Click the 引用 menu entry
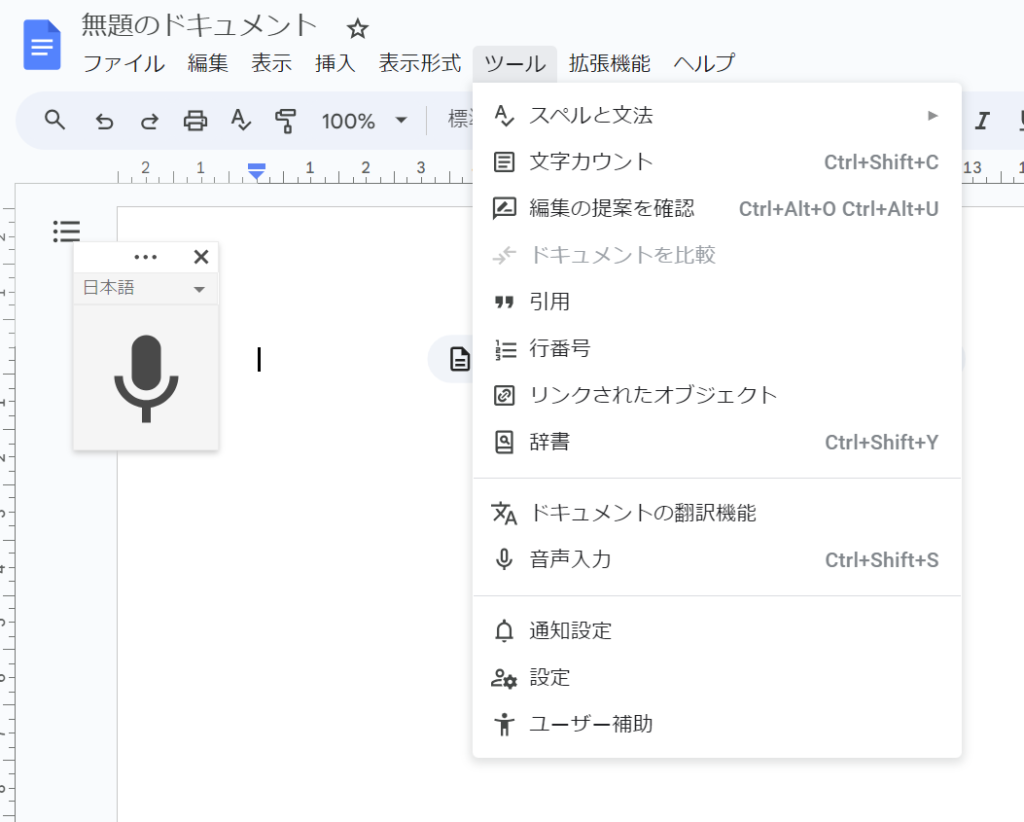Image resolution: width=1024 pixels, height=822 pixels. (x=717, y=302)
